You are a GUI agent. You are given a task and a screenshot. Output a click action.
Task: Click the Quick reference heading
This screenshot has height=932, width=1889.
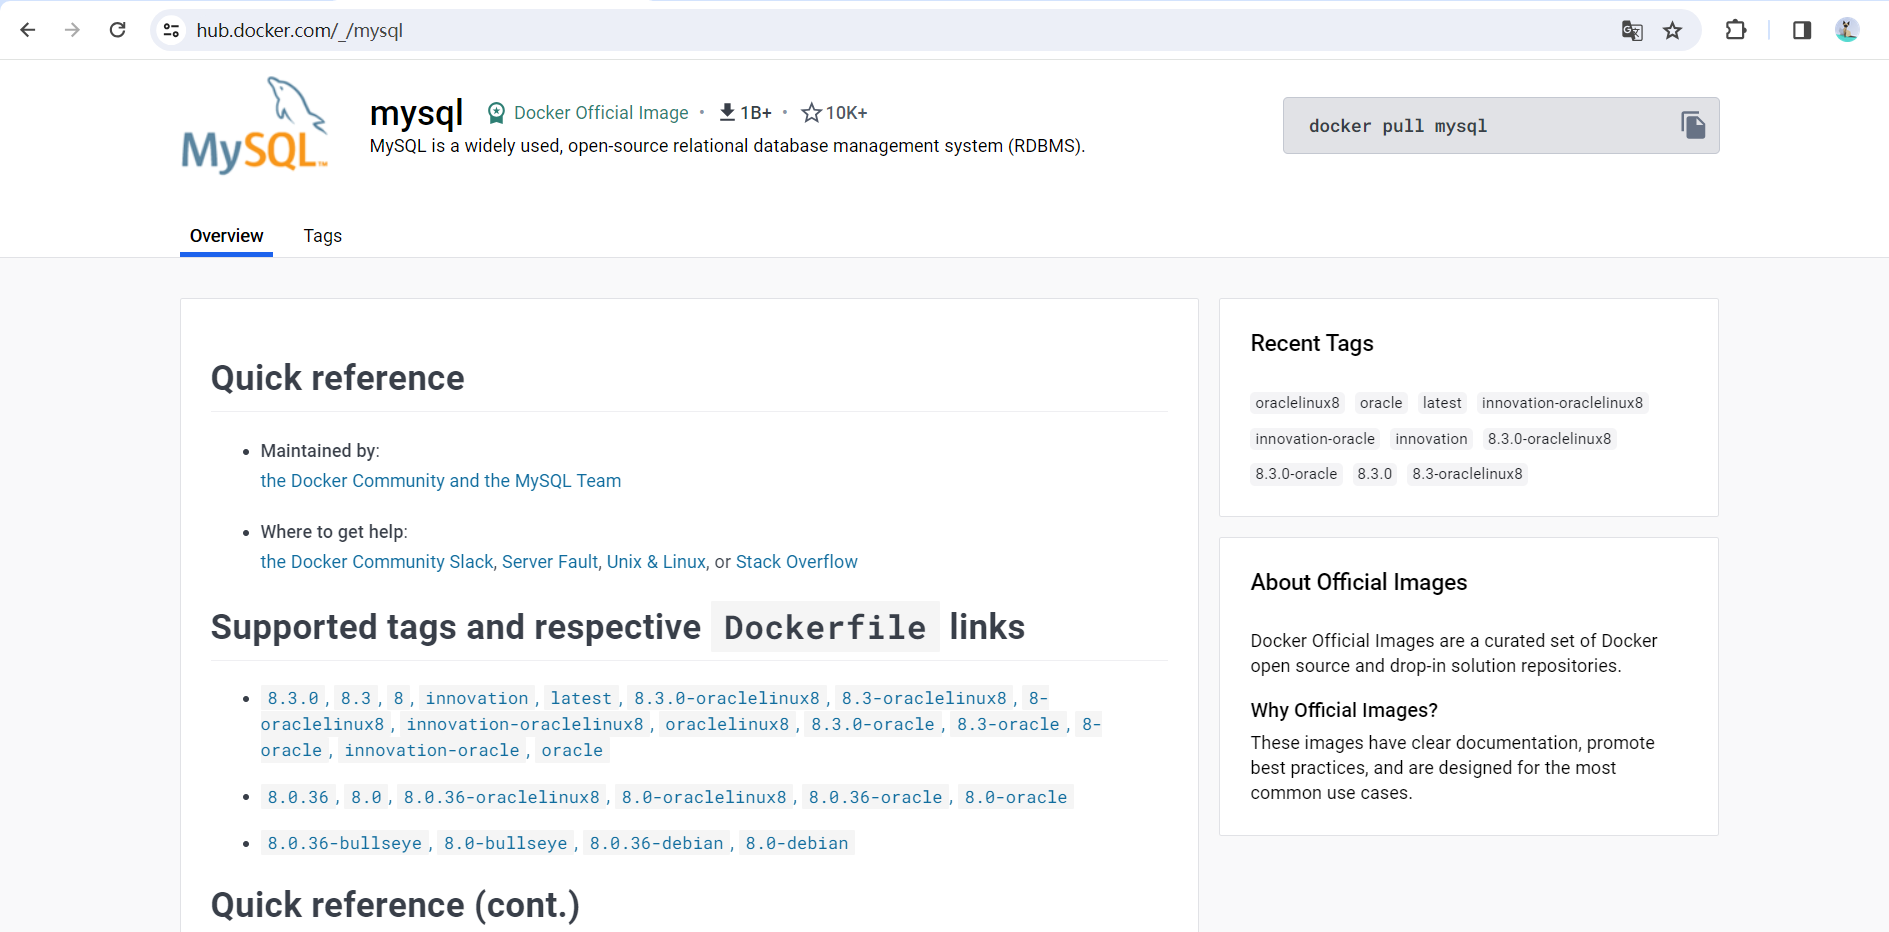(338, 378)
